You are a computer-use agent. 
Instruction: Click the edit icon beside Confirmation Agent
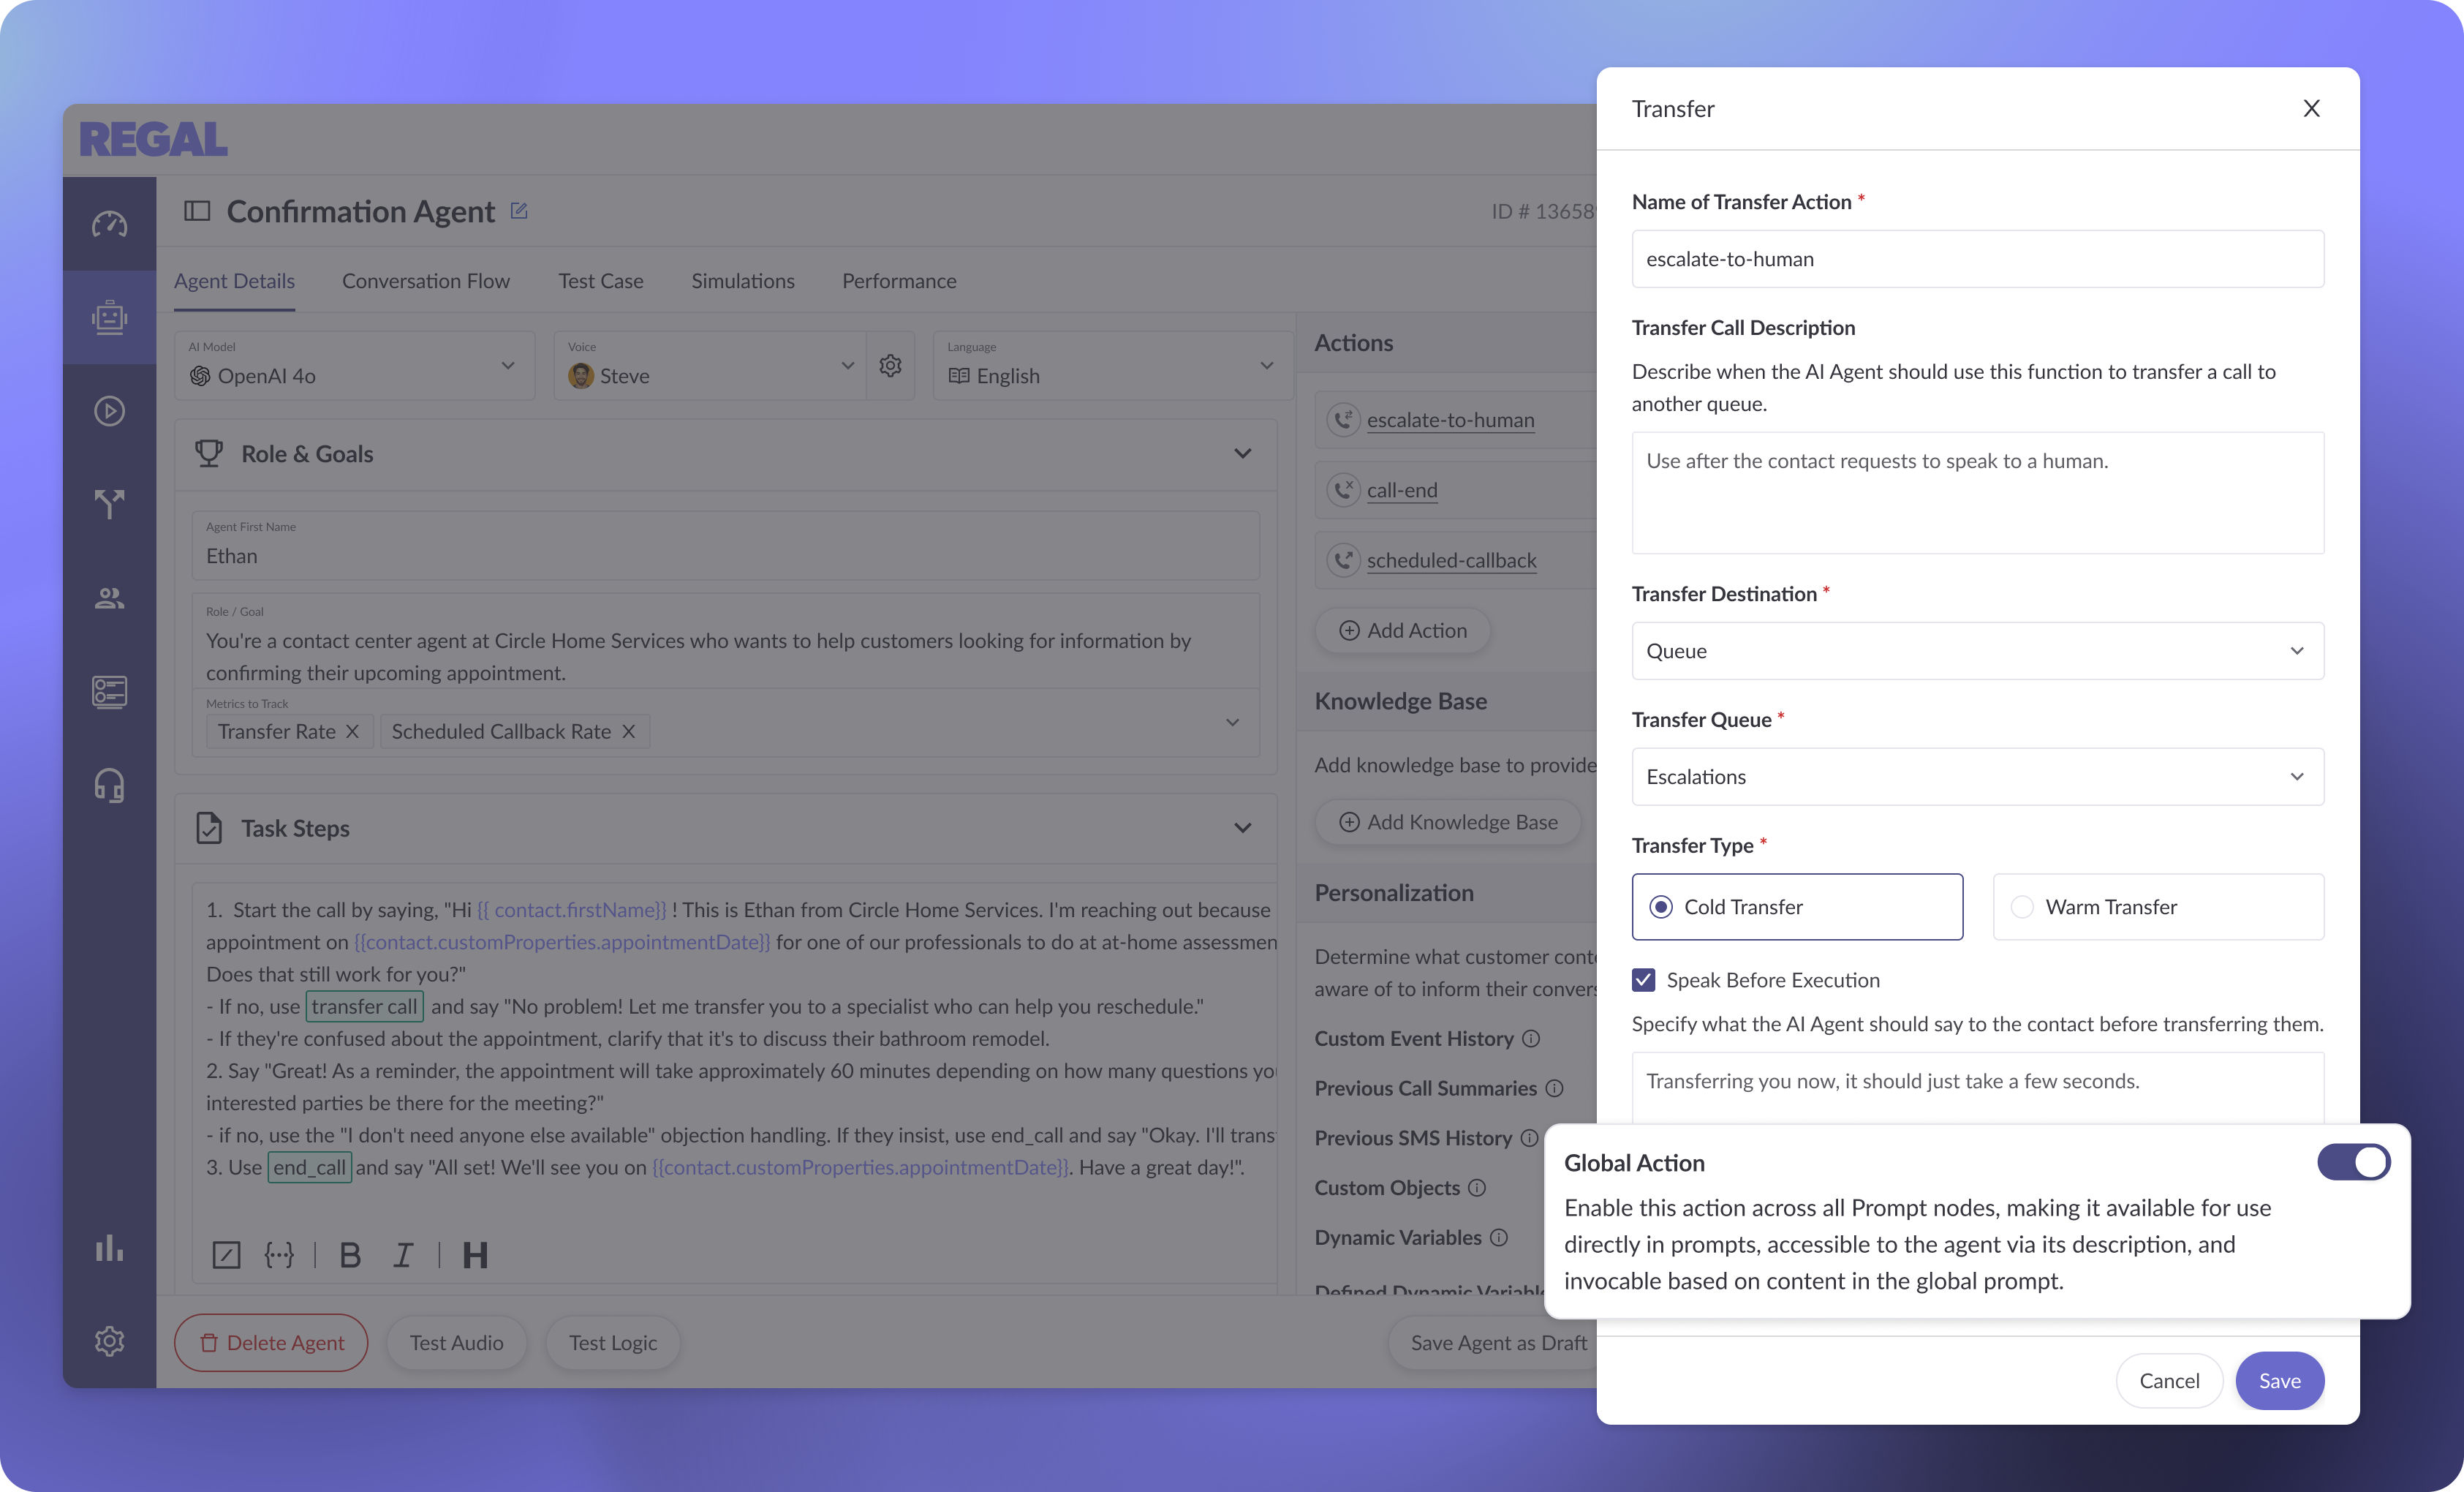click(519, 211)
